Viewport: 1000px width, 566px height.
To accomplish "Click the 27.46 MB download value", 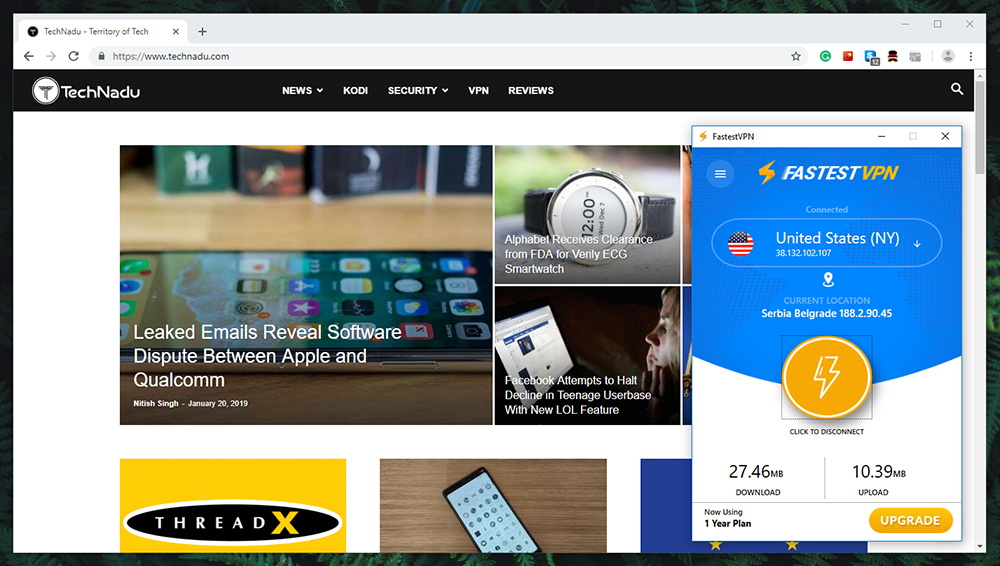I will pos(756,472).
